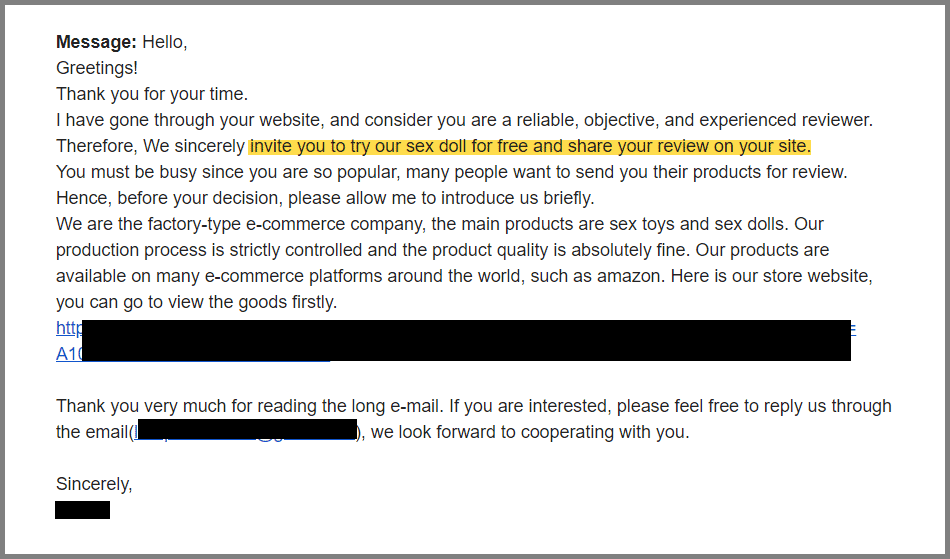Click the large black redaction covering the URL
The image size is (950, 559).
coord(466,340)
